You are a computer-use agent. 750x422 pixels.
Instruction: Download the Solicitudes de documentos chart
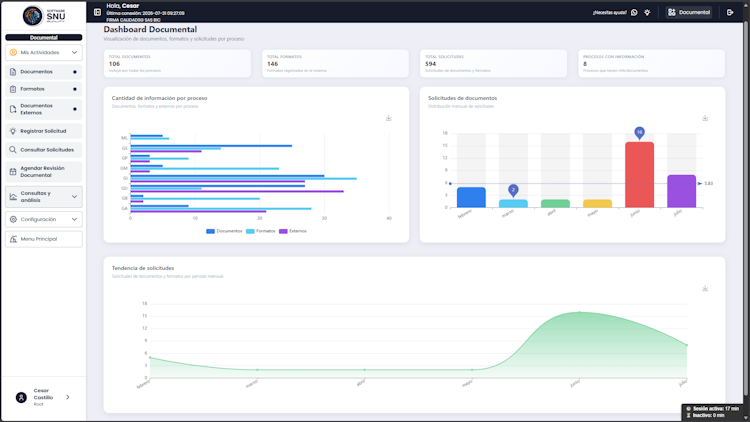(705, 118)
